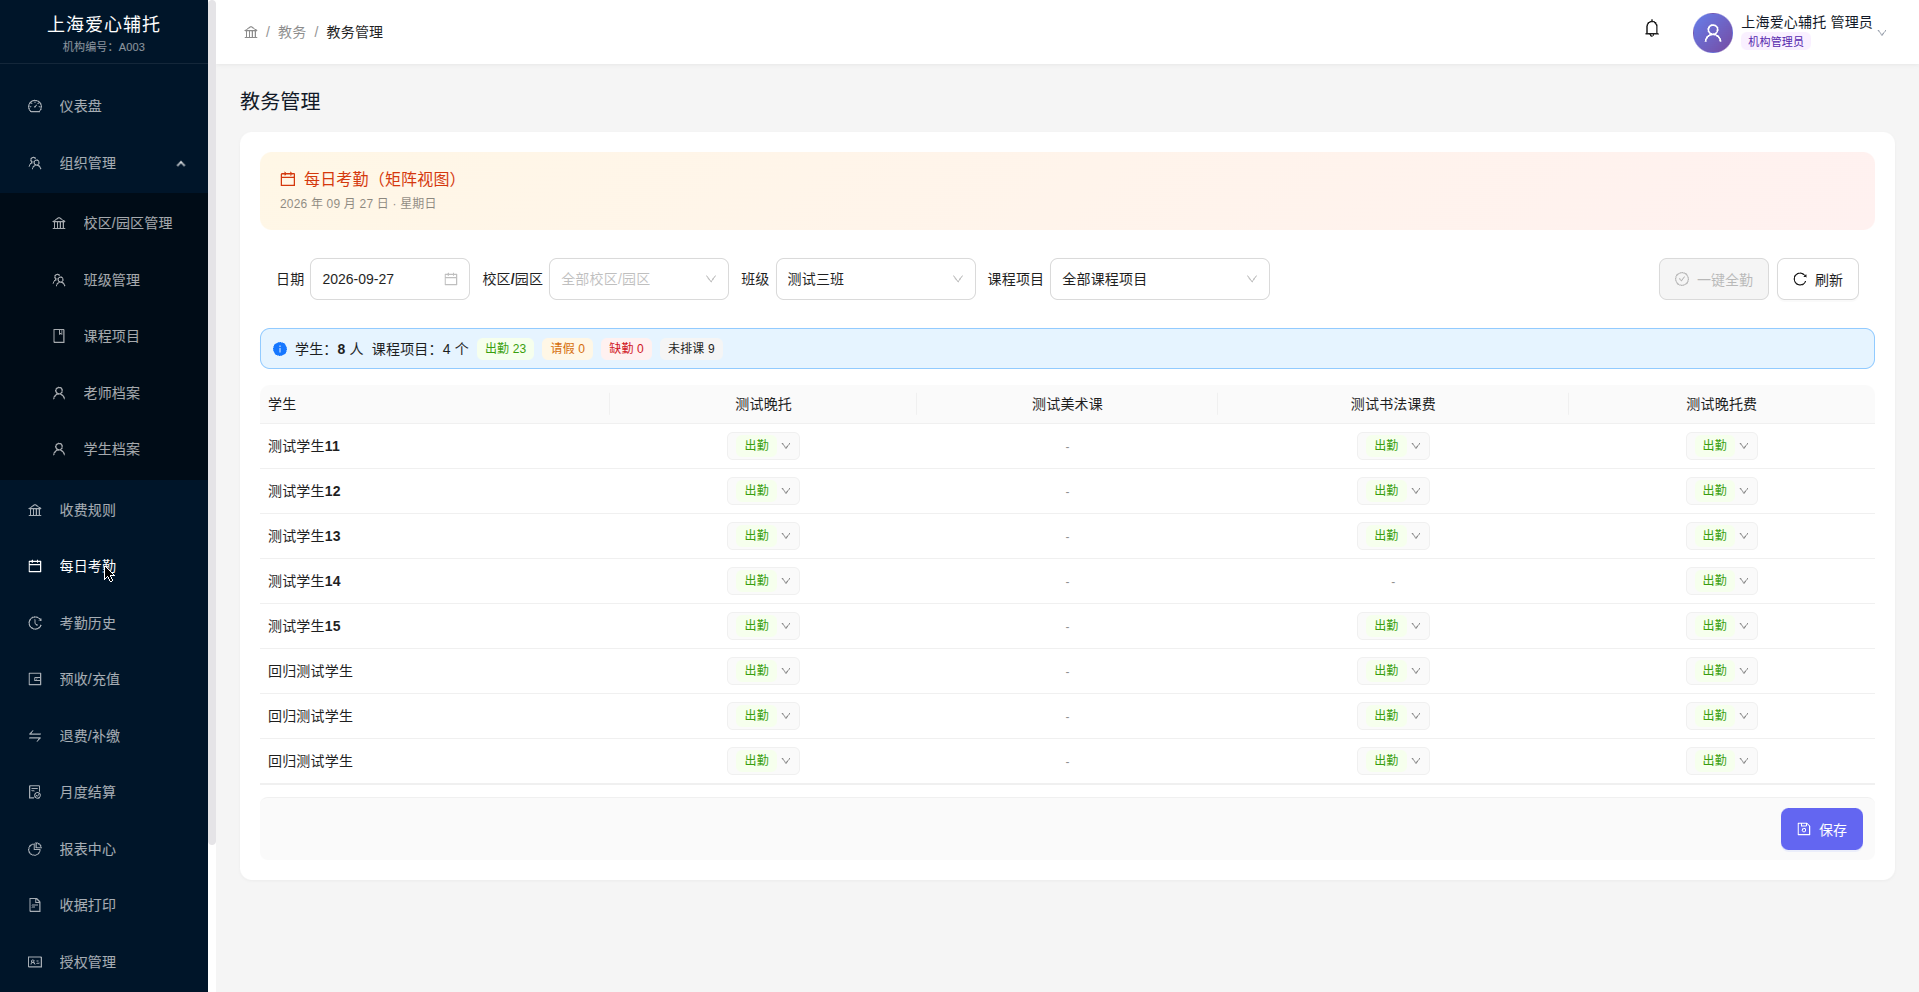Open 学生档案 in the sidebar
This screenshot has width=1919, height=992.
104,449
